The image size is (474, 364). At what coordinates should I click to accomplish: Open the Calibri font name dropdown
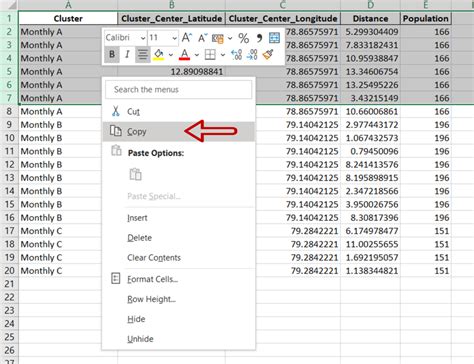[143, 38]
